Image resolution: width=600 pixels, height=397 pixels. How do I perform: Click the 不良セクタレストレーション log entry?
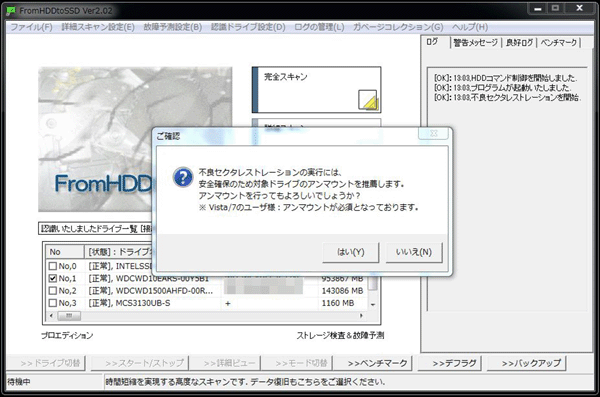pyautogui.click(x=507, y=97)
